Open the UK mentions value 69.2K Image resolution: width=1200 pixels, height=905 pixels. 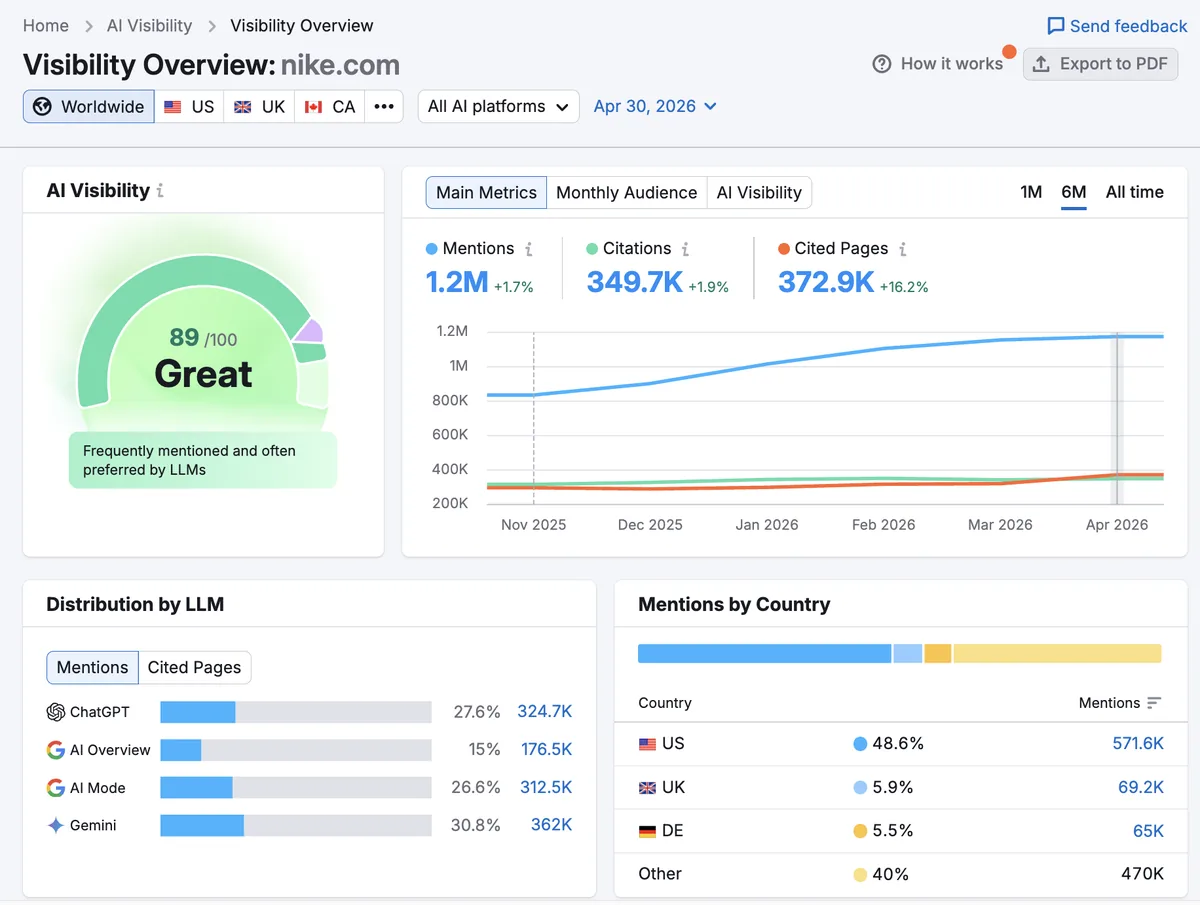click(1141, 788)
